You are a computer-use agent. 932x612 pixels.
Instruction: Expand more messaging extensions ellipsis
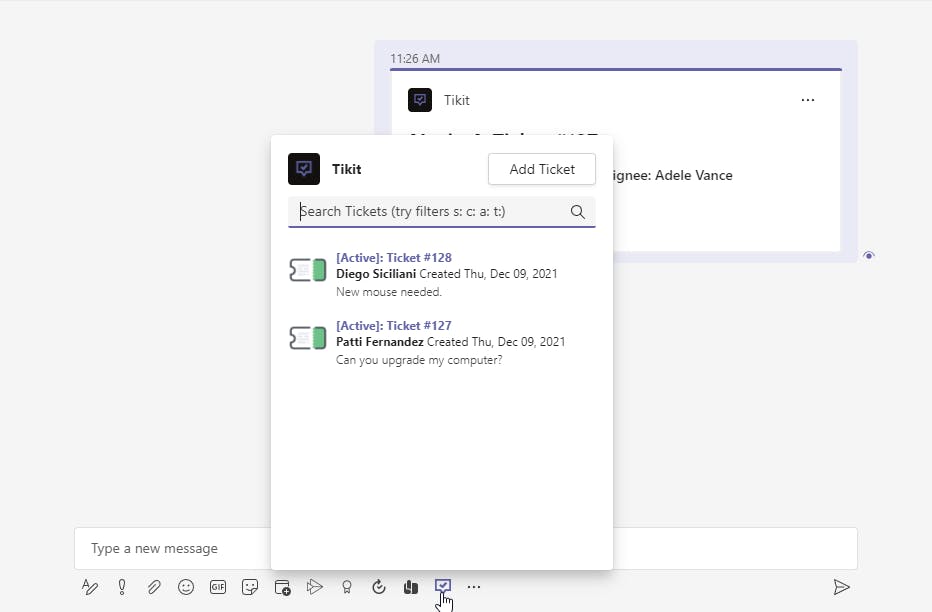coord(474,587)
